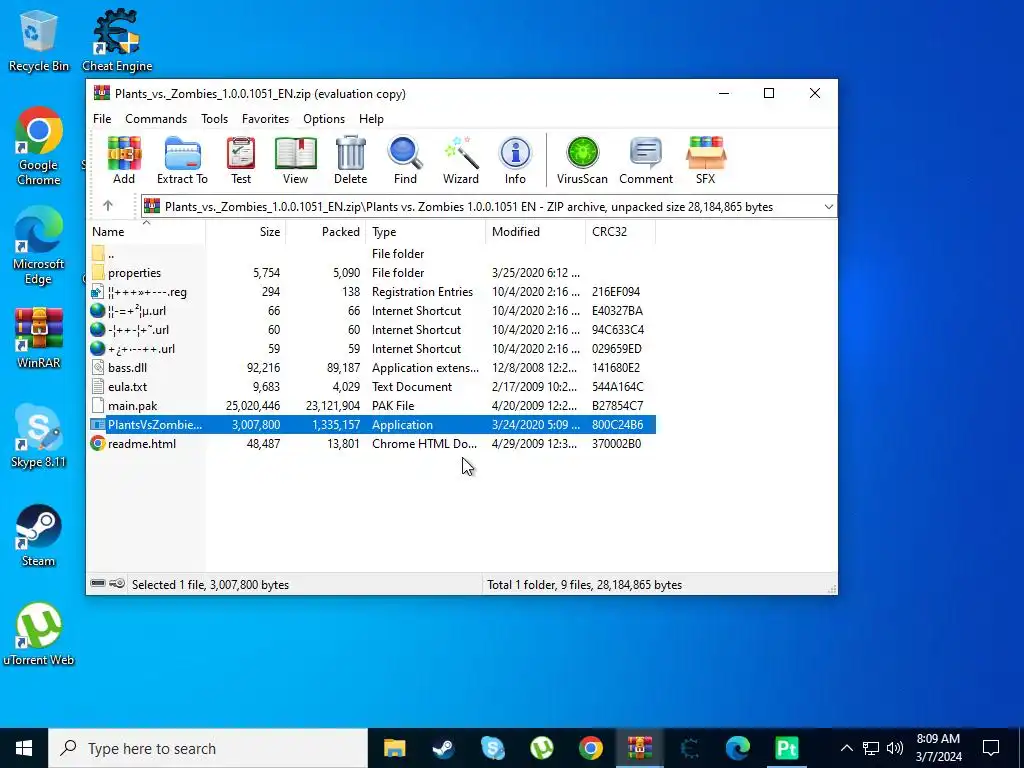The width and height of the screenshot is (1024, 768).
Task: Open the Help menu
Action: pos(371,119)
